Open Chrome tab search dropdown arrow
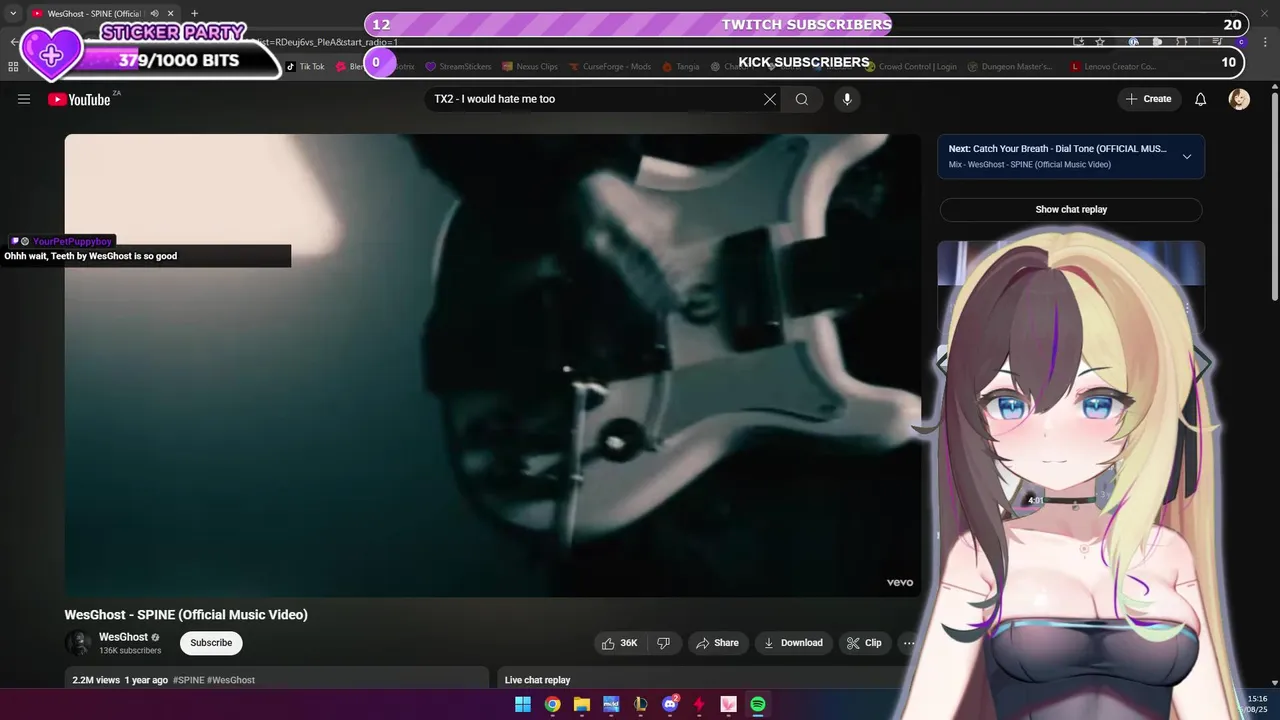 [13, 13]
